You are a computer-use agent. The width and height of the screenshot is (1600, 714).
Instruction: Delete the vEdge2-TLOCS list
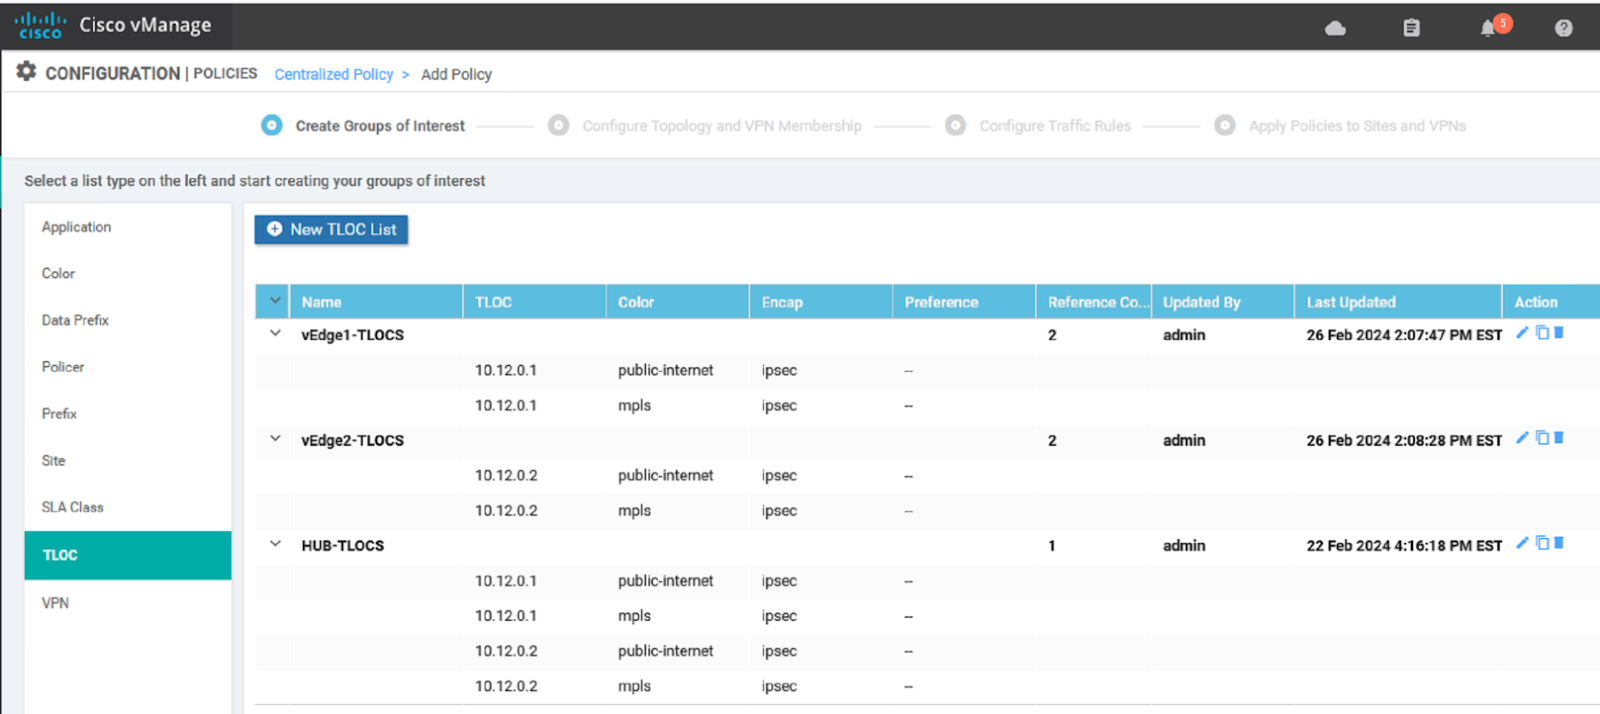tap(1559, 438)
